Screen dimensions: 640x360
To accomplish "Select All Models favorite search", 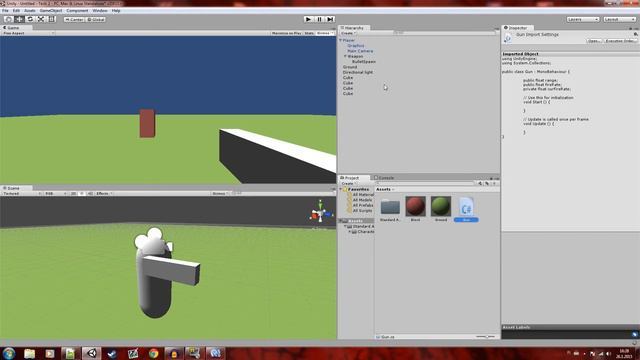I will [x=362, y=200].
